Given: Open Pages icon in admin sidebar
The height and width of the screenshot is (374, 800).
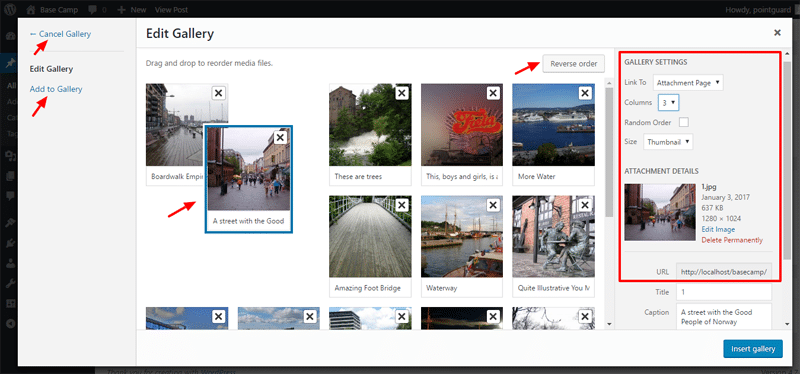Looking at the screenshot, I should [x=10, y=176].
